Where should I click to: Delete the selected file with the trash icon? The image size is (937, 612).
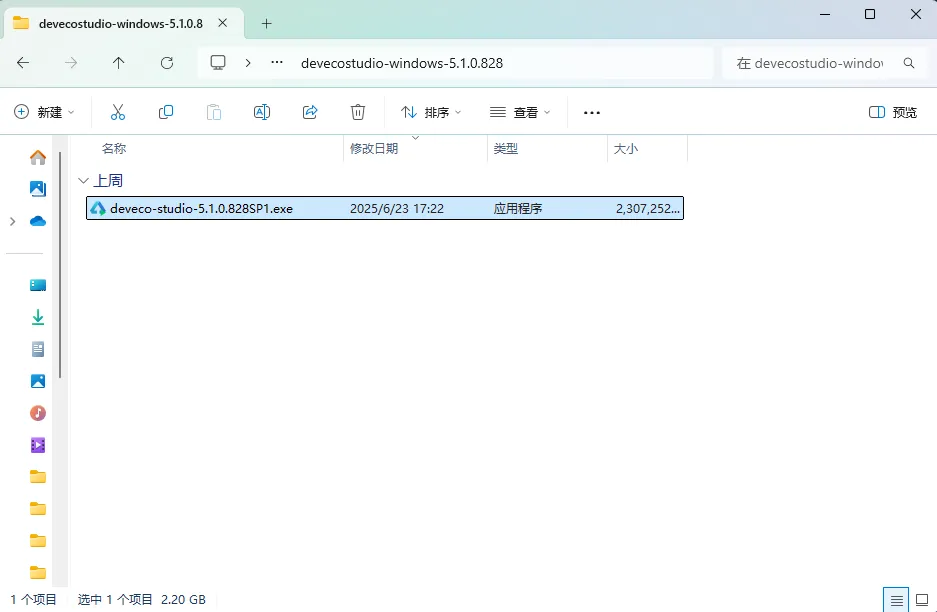click(x=357, y=112)
